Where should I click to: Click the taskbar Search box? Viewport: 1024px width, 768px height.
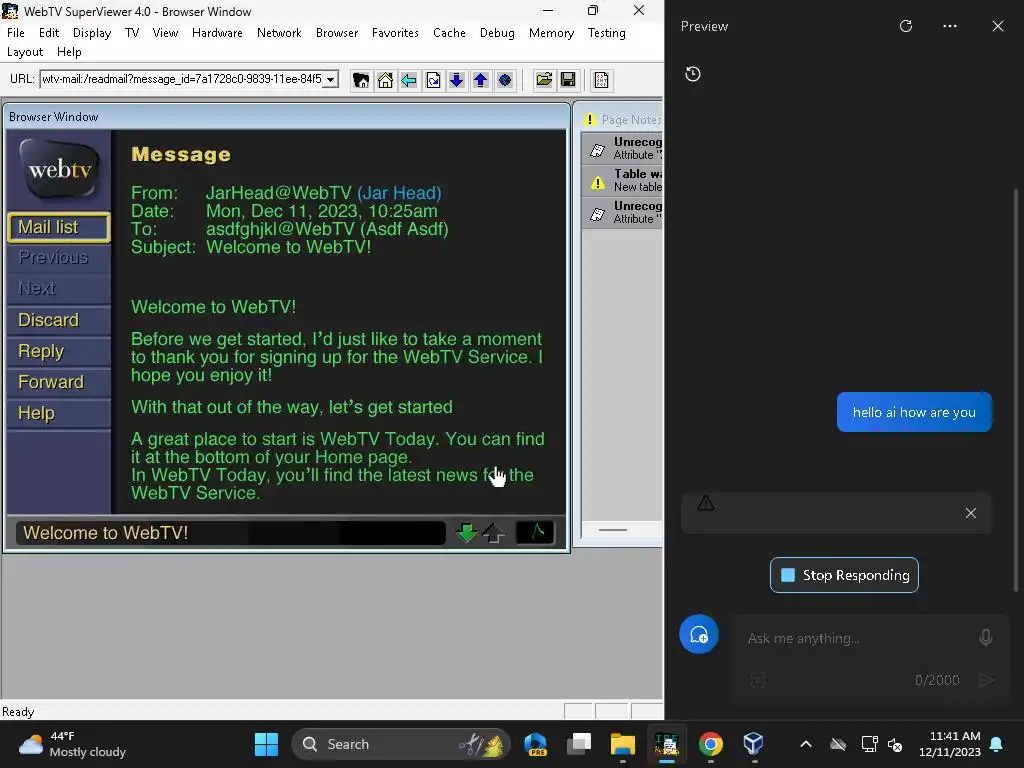tap(400, 744)
